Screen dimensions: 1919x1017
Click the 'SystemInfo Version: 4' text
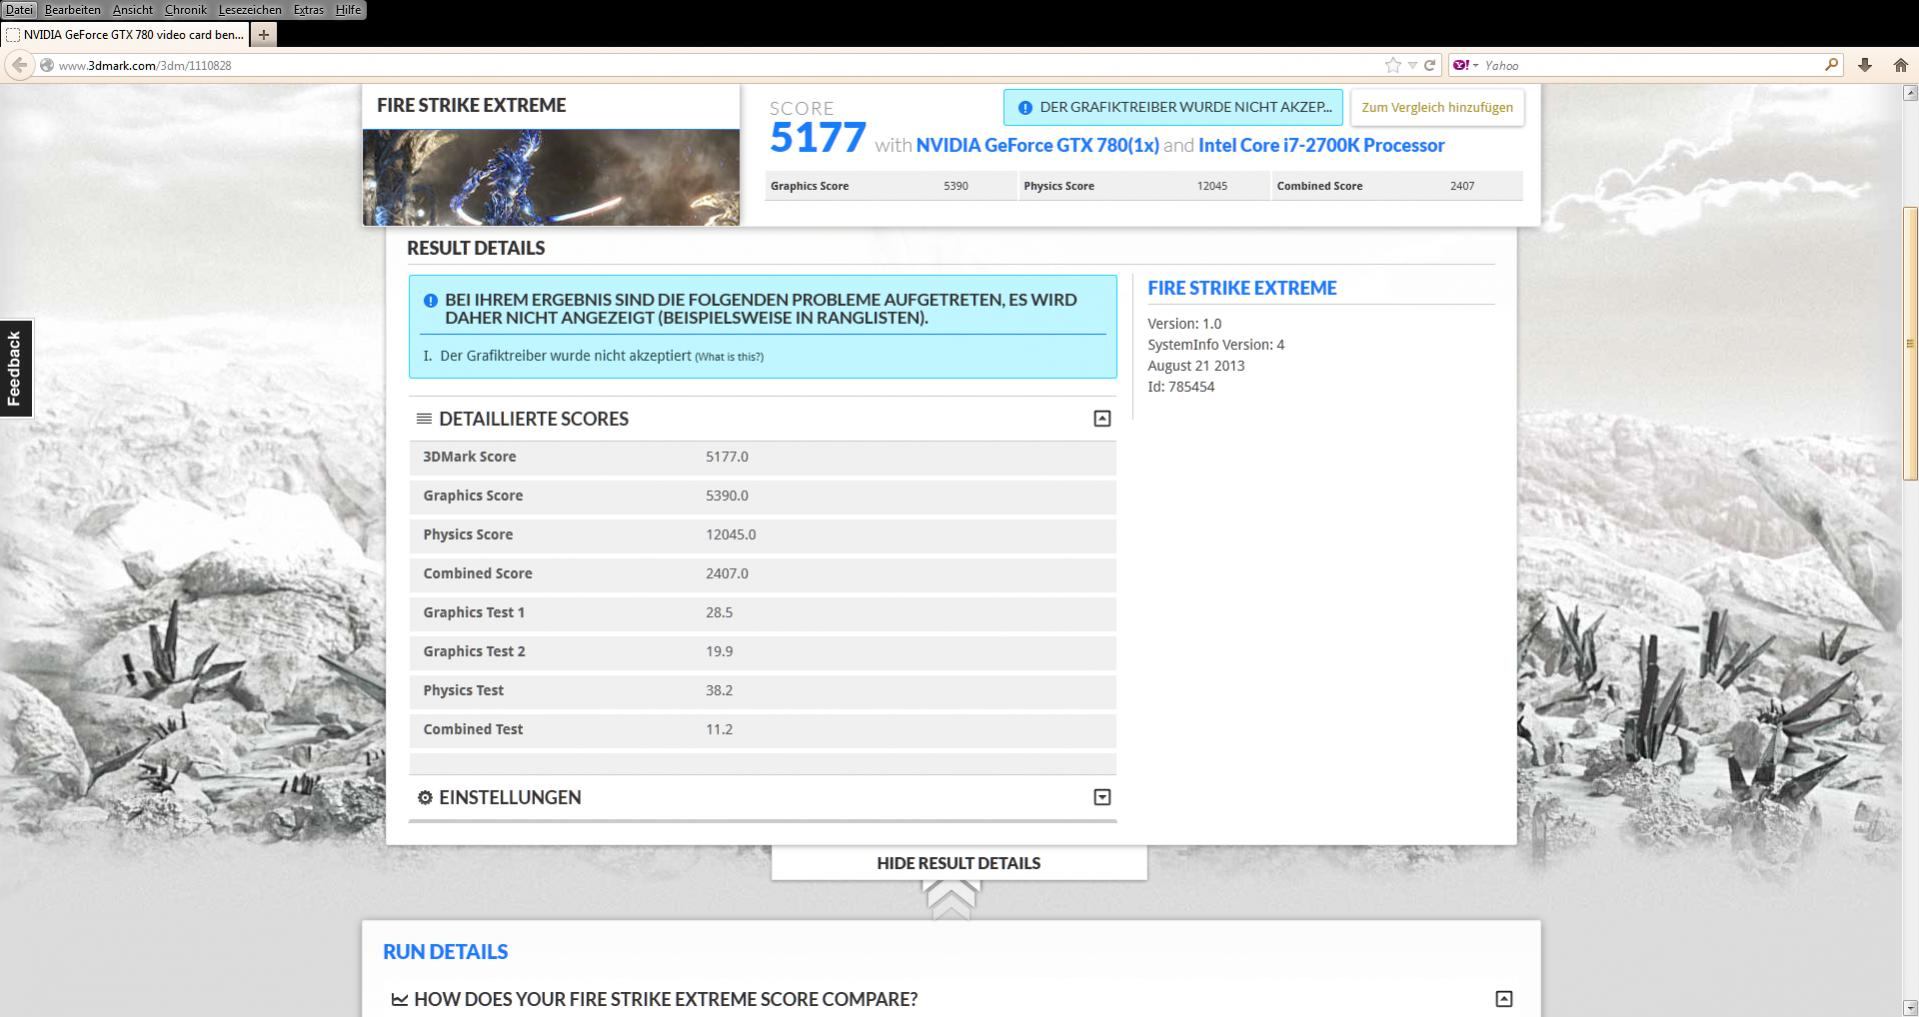click(1216, 345)
